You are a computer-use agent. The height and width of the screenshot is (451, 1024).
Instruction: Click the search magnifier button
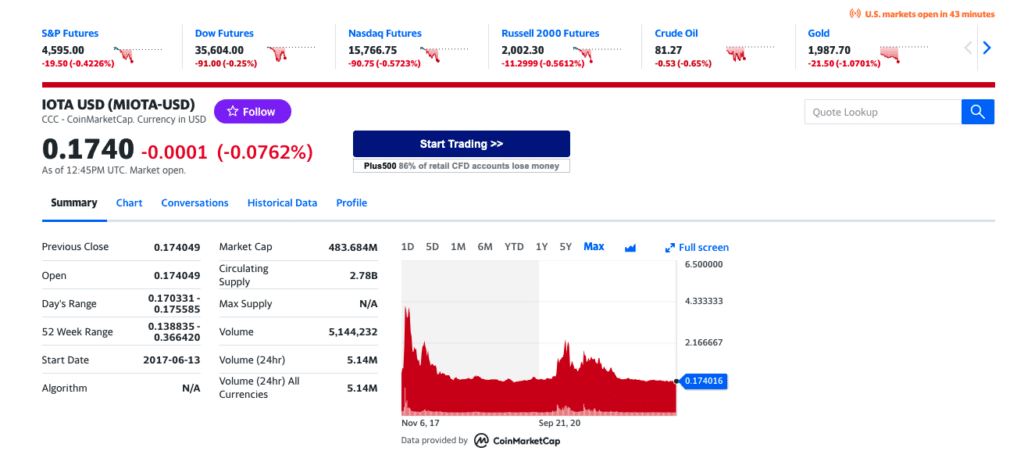coord(978,112)
